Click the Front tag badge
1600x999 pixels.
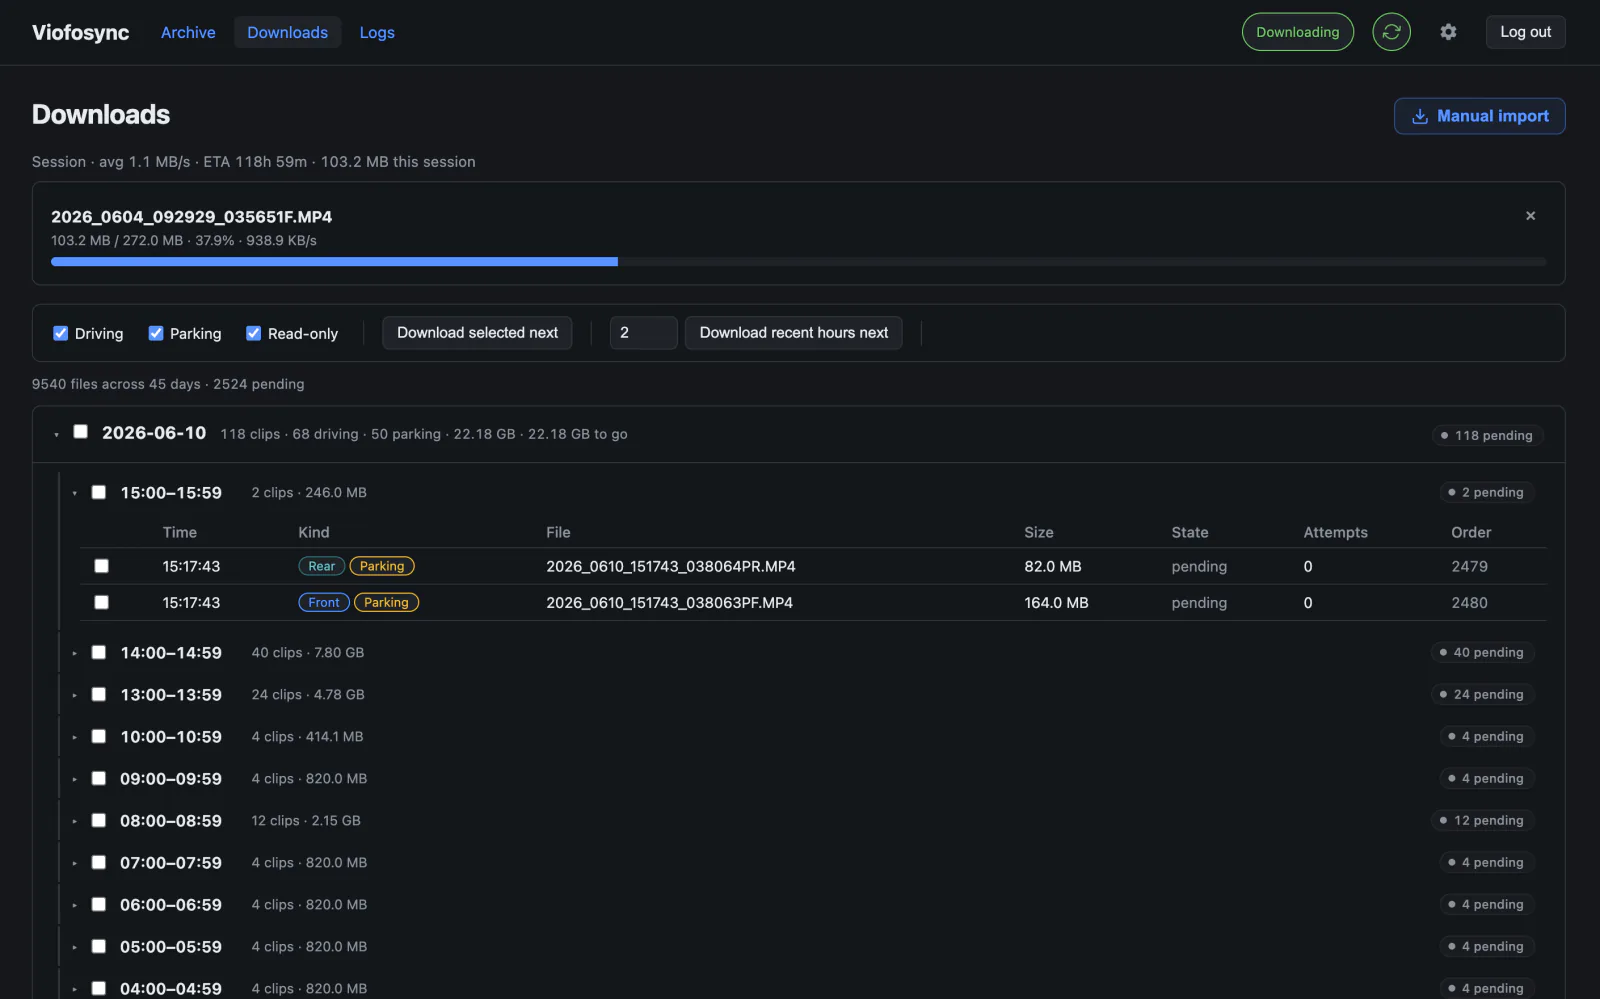(x=323, y=602)
